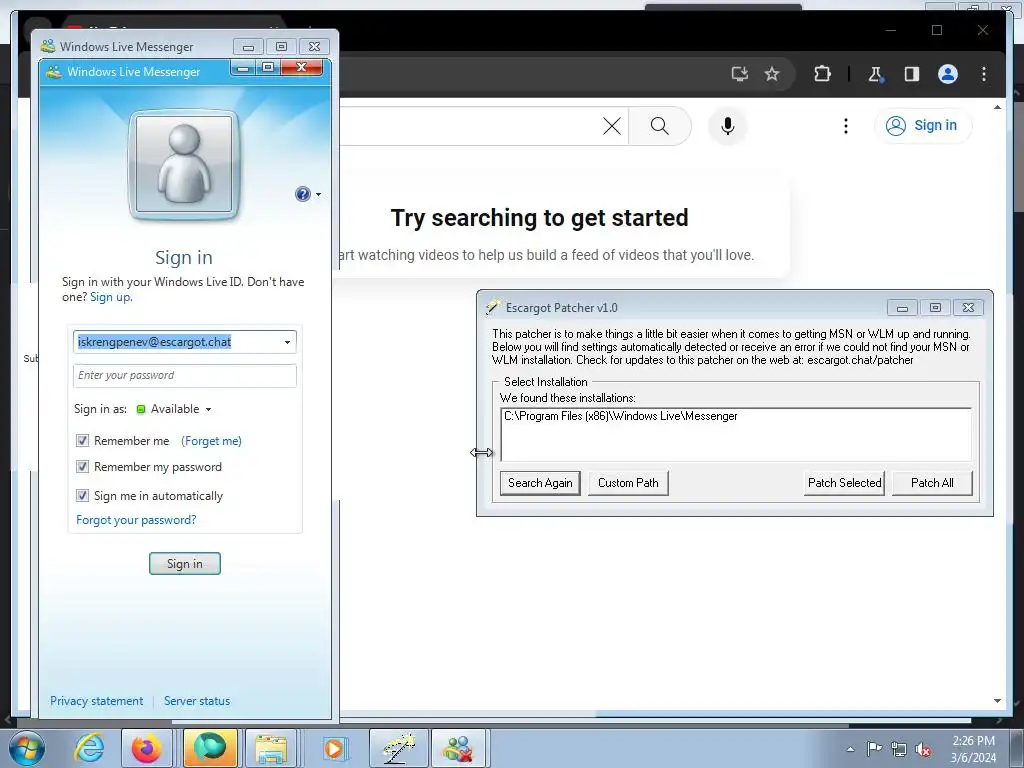Click the Escargot Patcher wand title icon

pyautogui.click(x=493, y=307)
